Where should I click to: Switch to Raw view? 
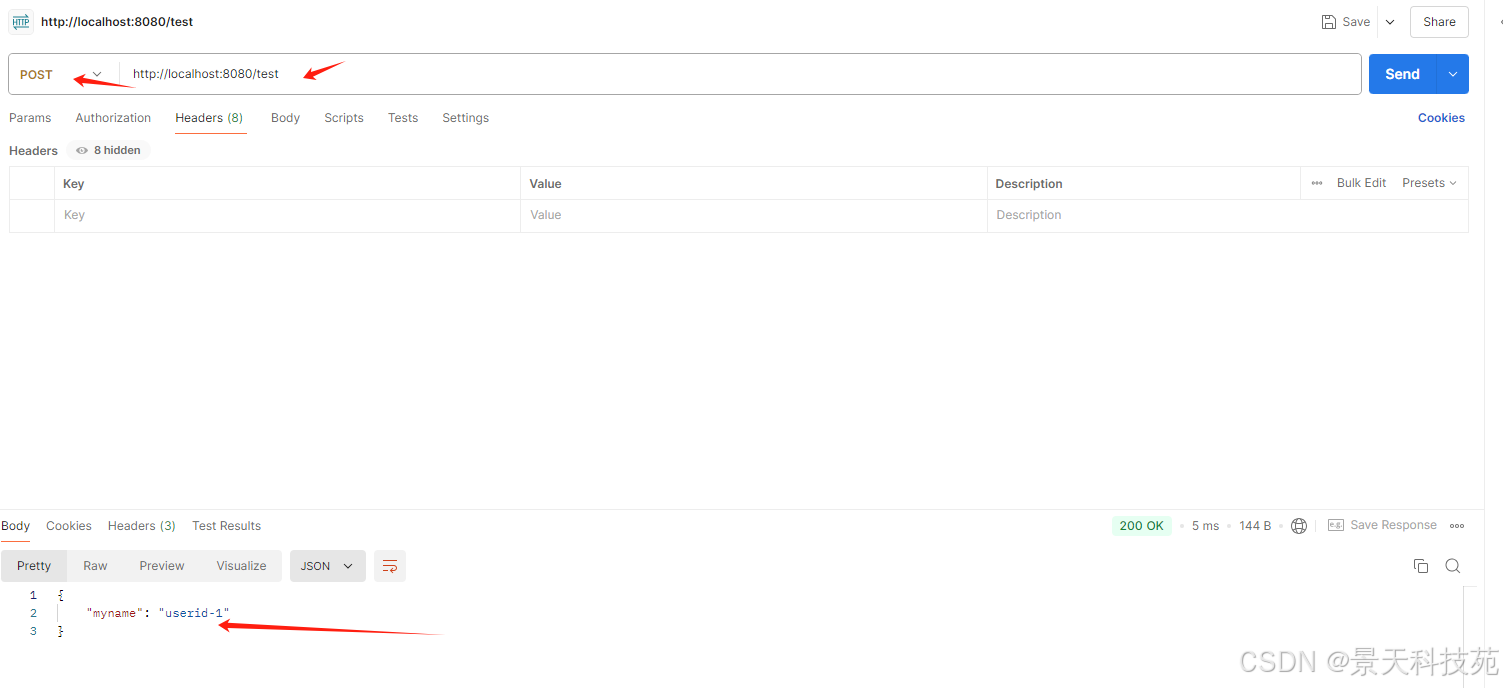pyautogui.click(x=95, y=566)
